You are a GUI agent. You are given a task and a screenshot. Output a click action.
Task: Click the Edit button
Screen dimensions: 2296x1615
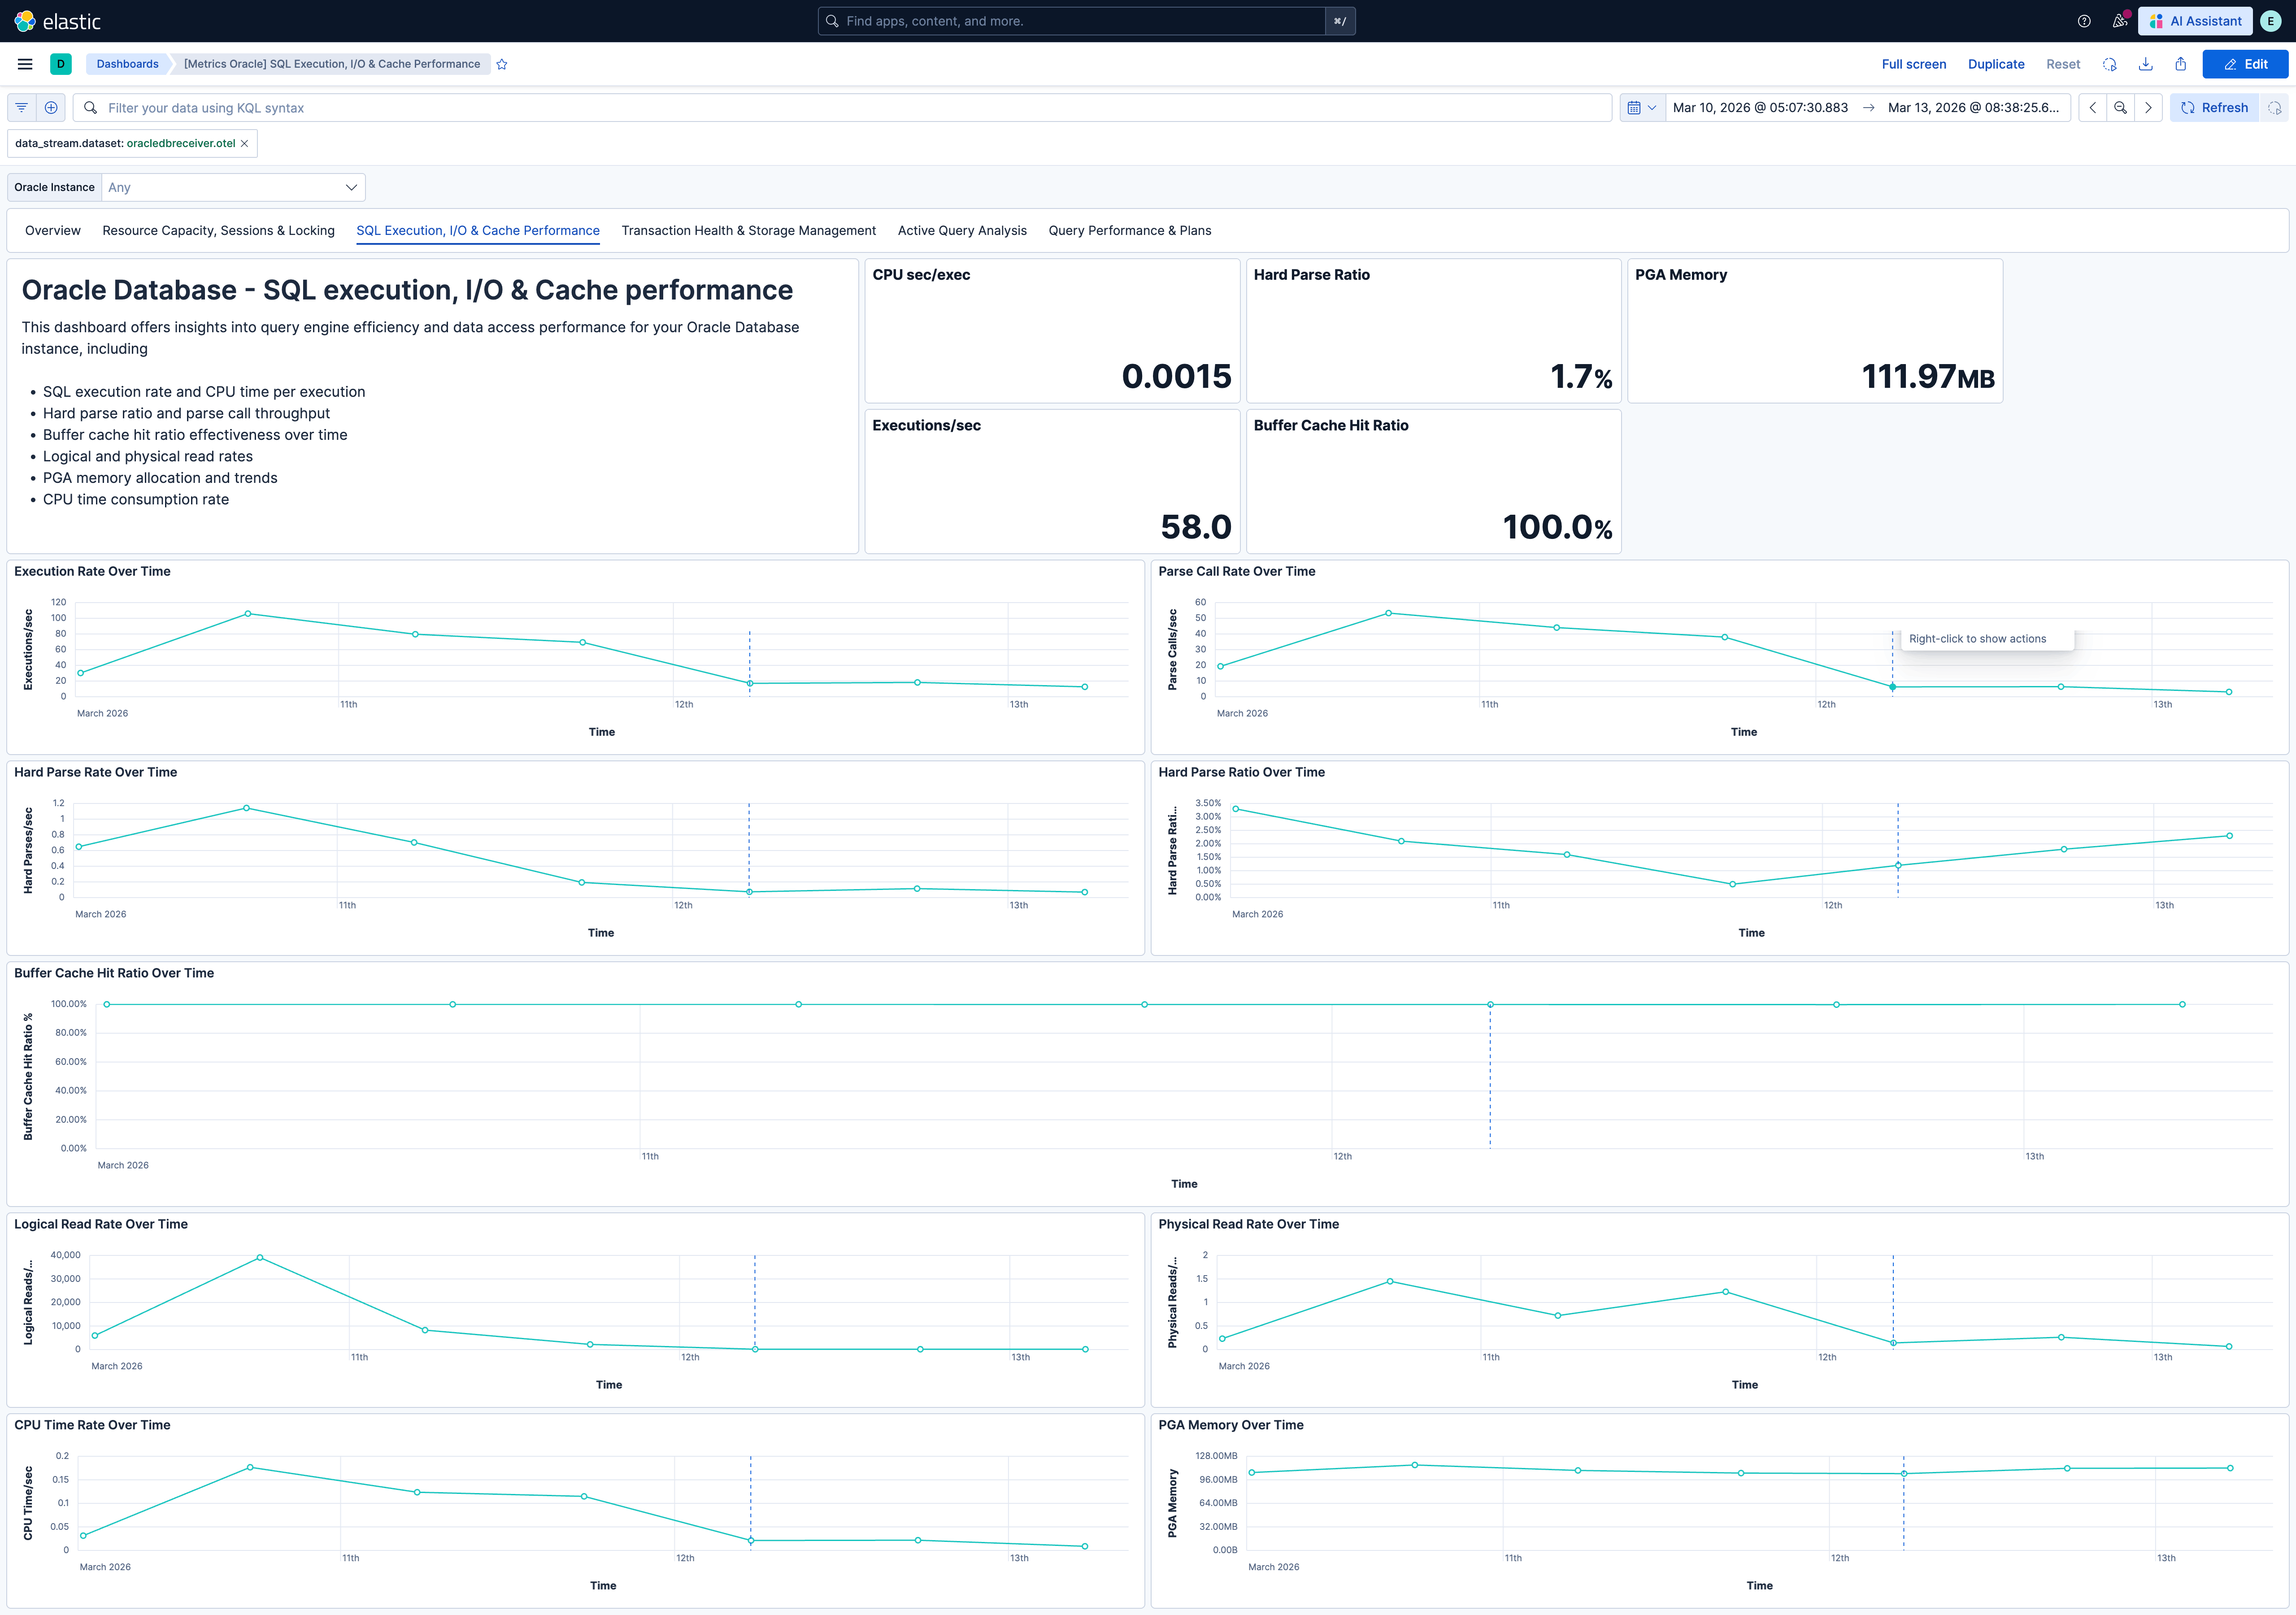(x=2245, y=63)
